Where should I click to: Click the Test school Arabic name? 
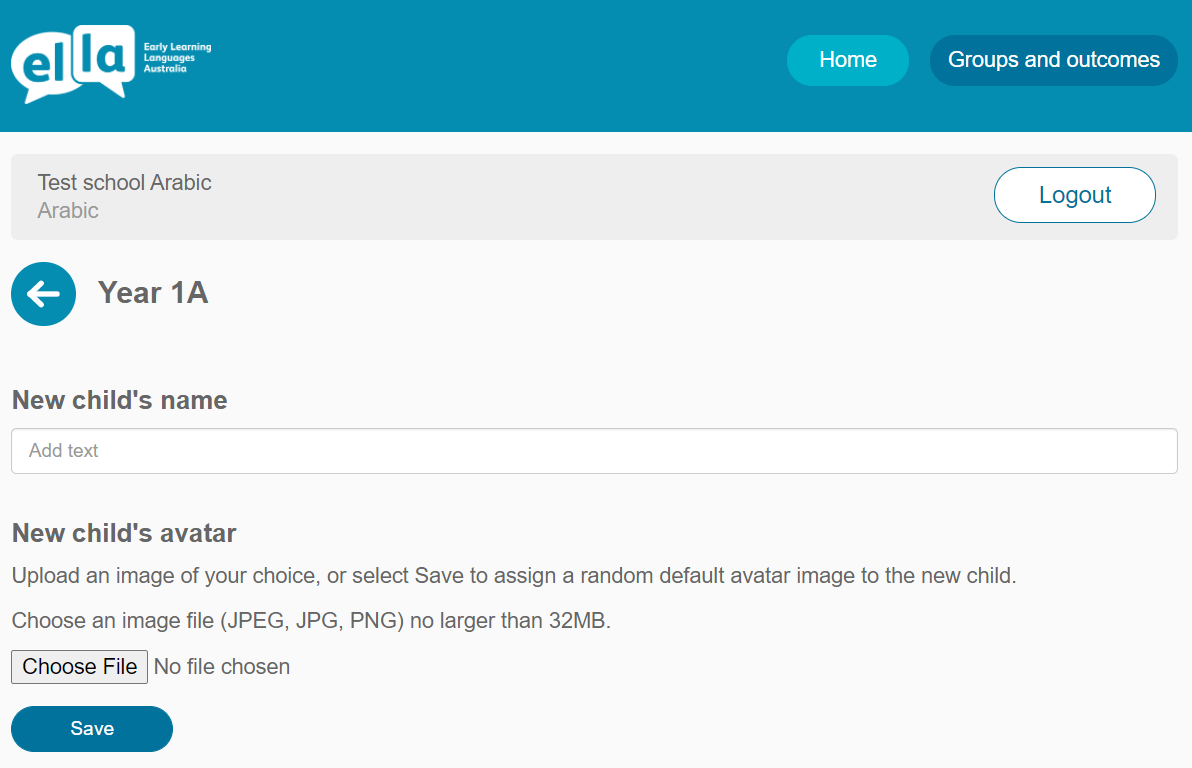[124, 182]
